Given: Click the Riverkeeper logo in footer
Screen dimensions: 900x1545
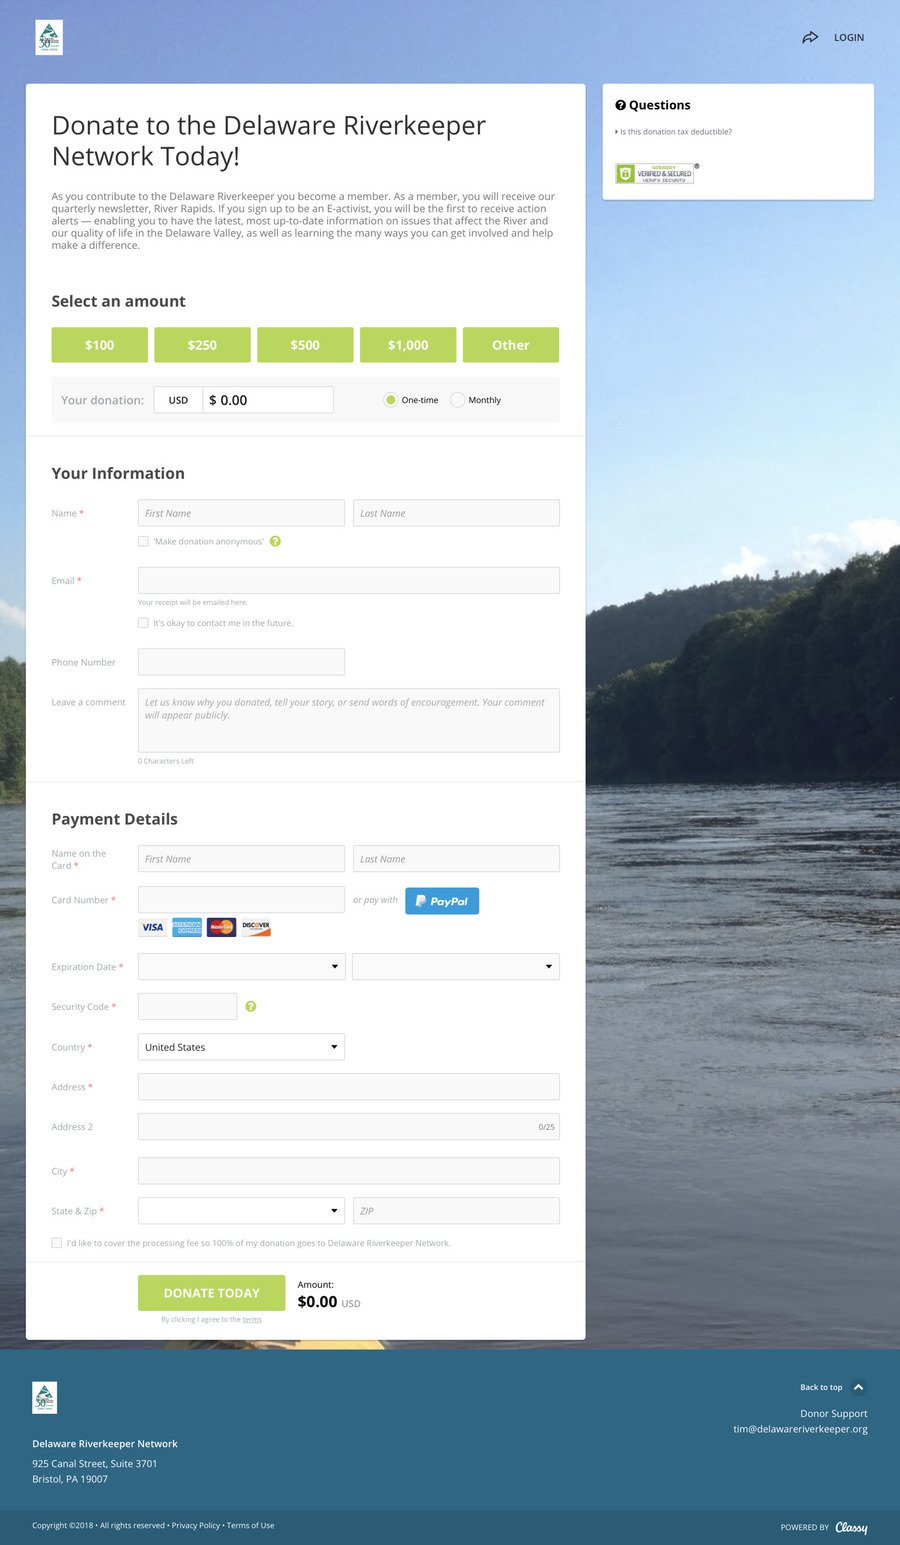Looking at the screenshot, I should [x=45, y=1397].
